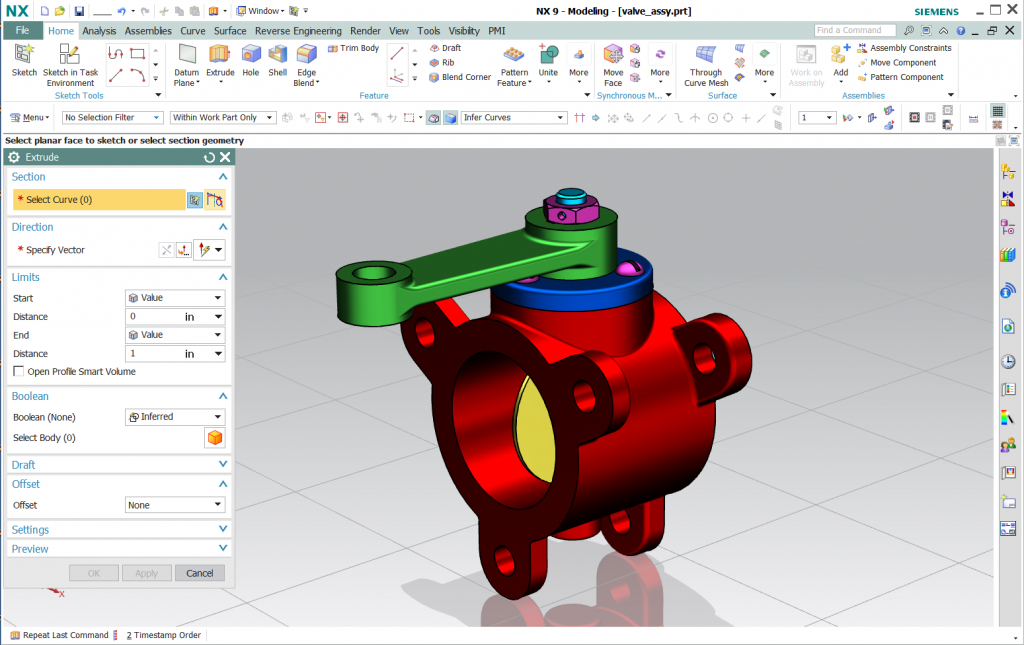
Task: Switch to the Analysis ribbon tab
Action: tap(99, 31)
